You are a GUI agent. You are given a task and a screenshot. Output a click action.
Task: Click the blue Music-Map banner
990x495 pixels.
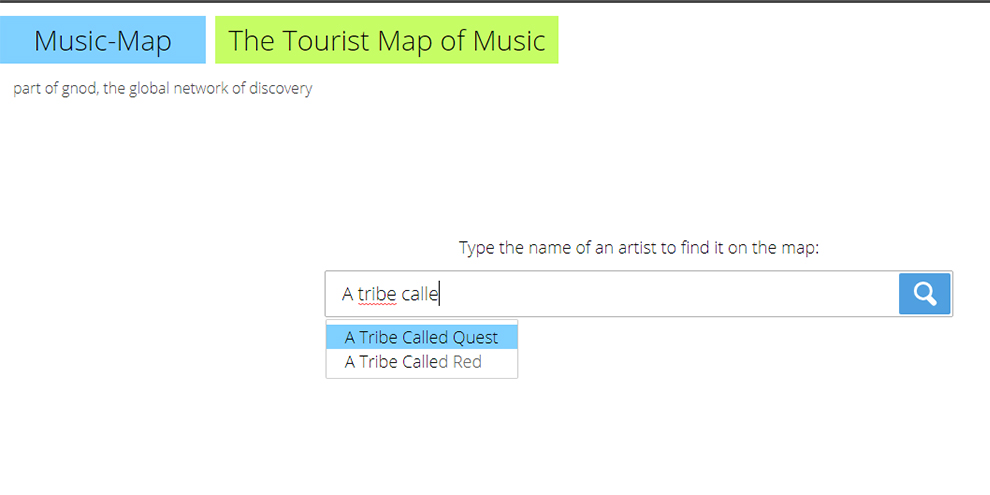[x=103, y=40]
